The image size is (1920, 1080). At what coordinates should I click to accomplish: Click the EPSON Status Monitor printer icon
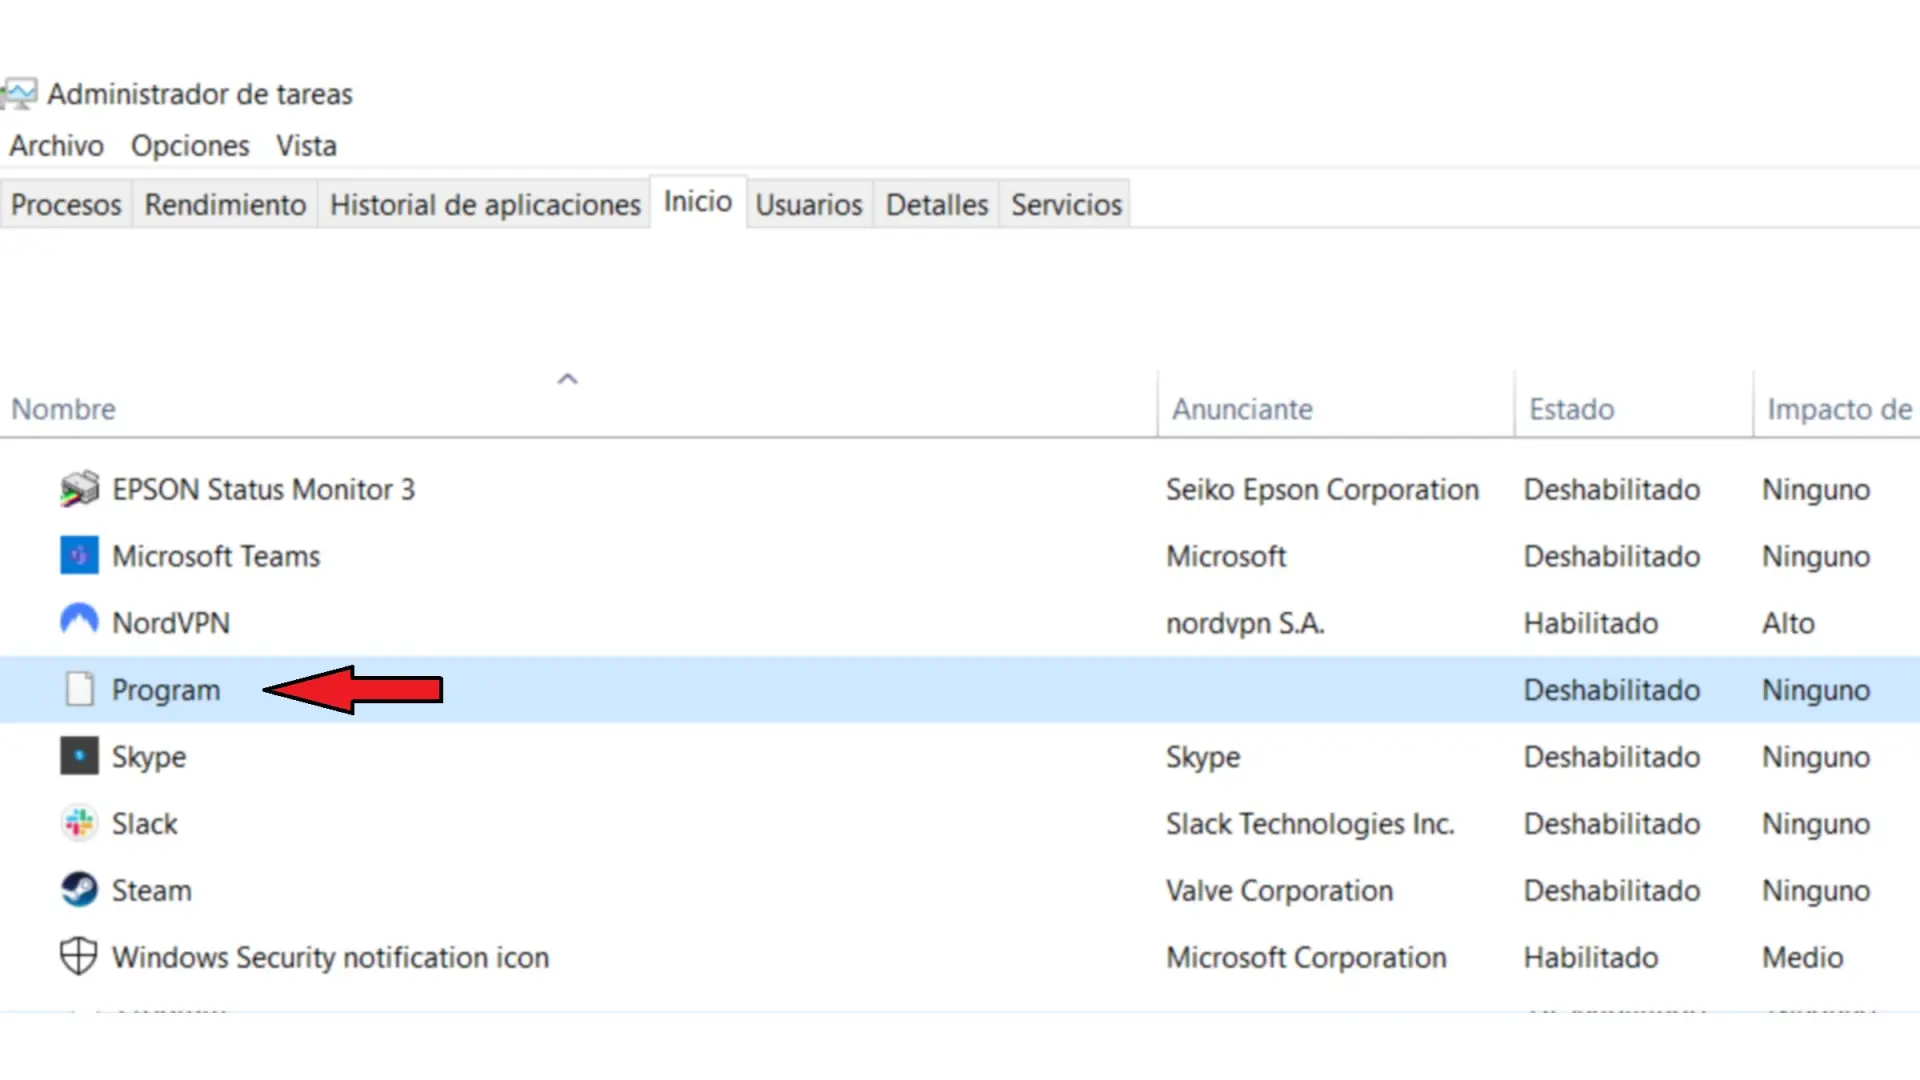[79, 489]
